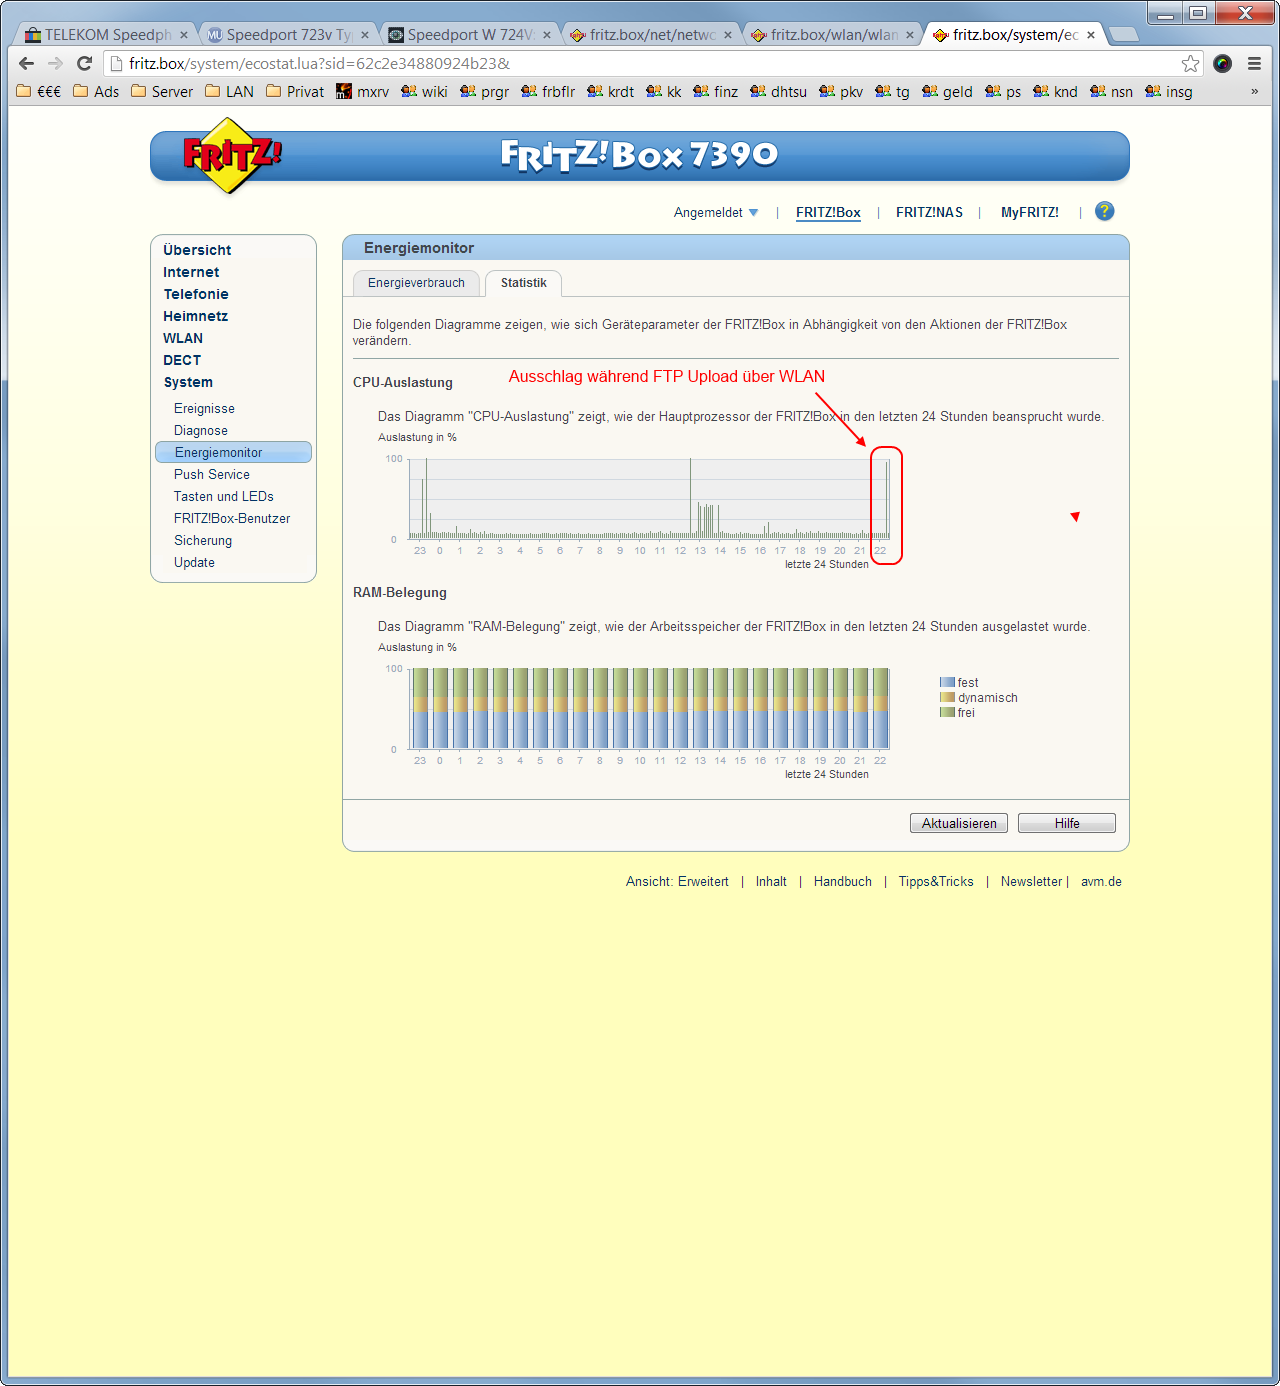The width and height of the screenshot is (1280, 1386).
Task: Open the krdt bookmark
Action: coord(610,91)
